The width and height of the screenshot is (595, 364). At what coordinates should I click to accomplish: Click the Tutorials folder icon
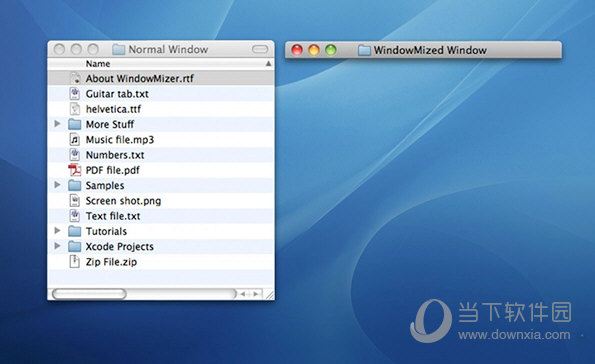75,231
